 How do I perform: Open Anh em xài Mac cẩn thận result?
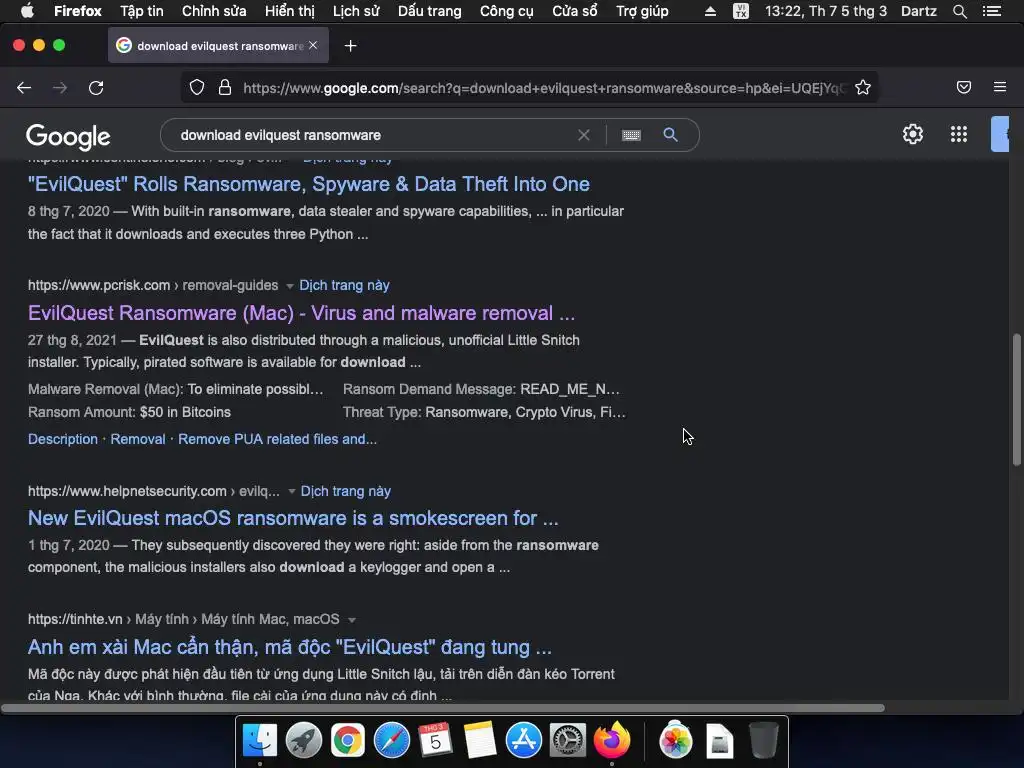click(289, 647)
